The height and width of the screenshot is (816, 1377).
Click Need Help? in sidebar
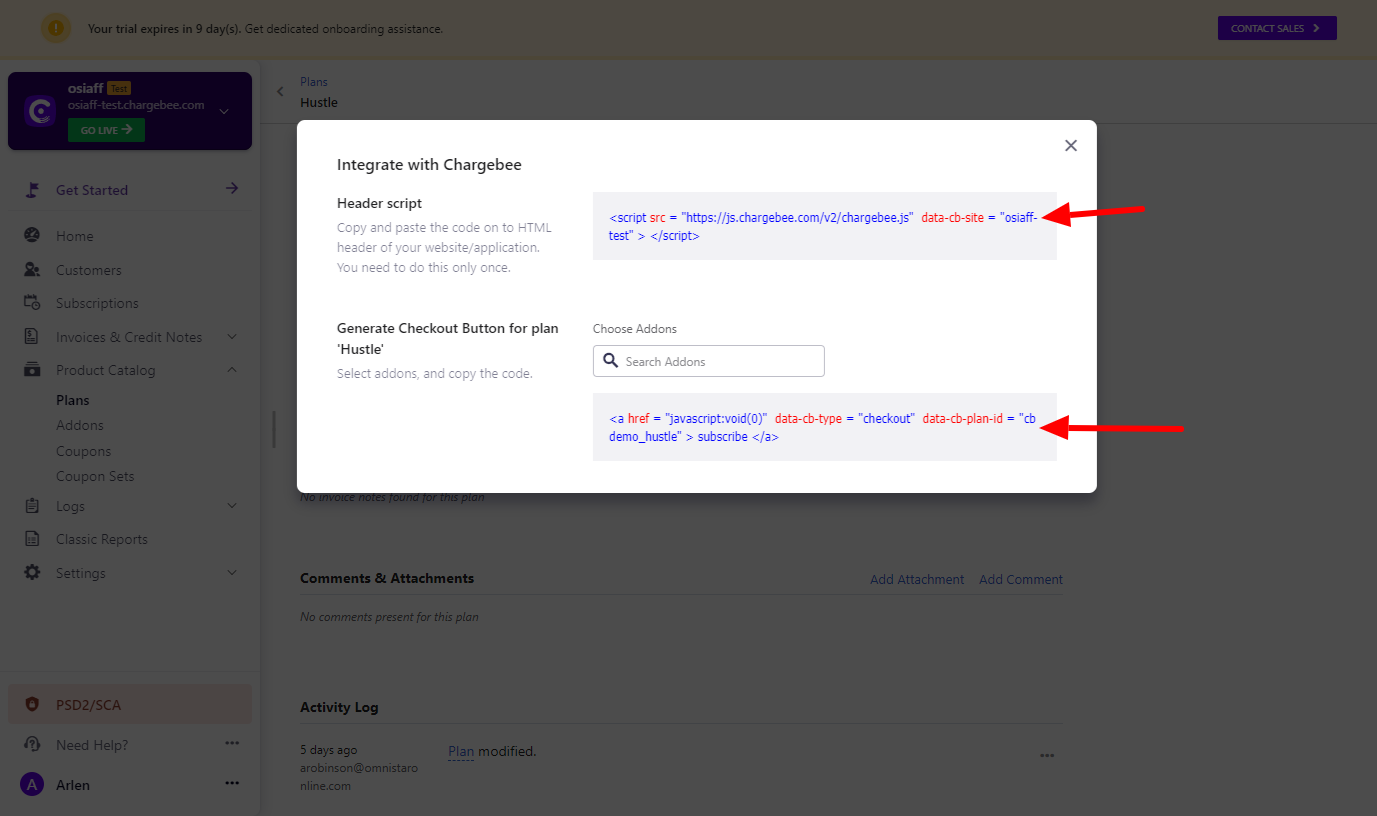[92, 745]
